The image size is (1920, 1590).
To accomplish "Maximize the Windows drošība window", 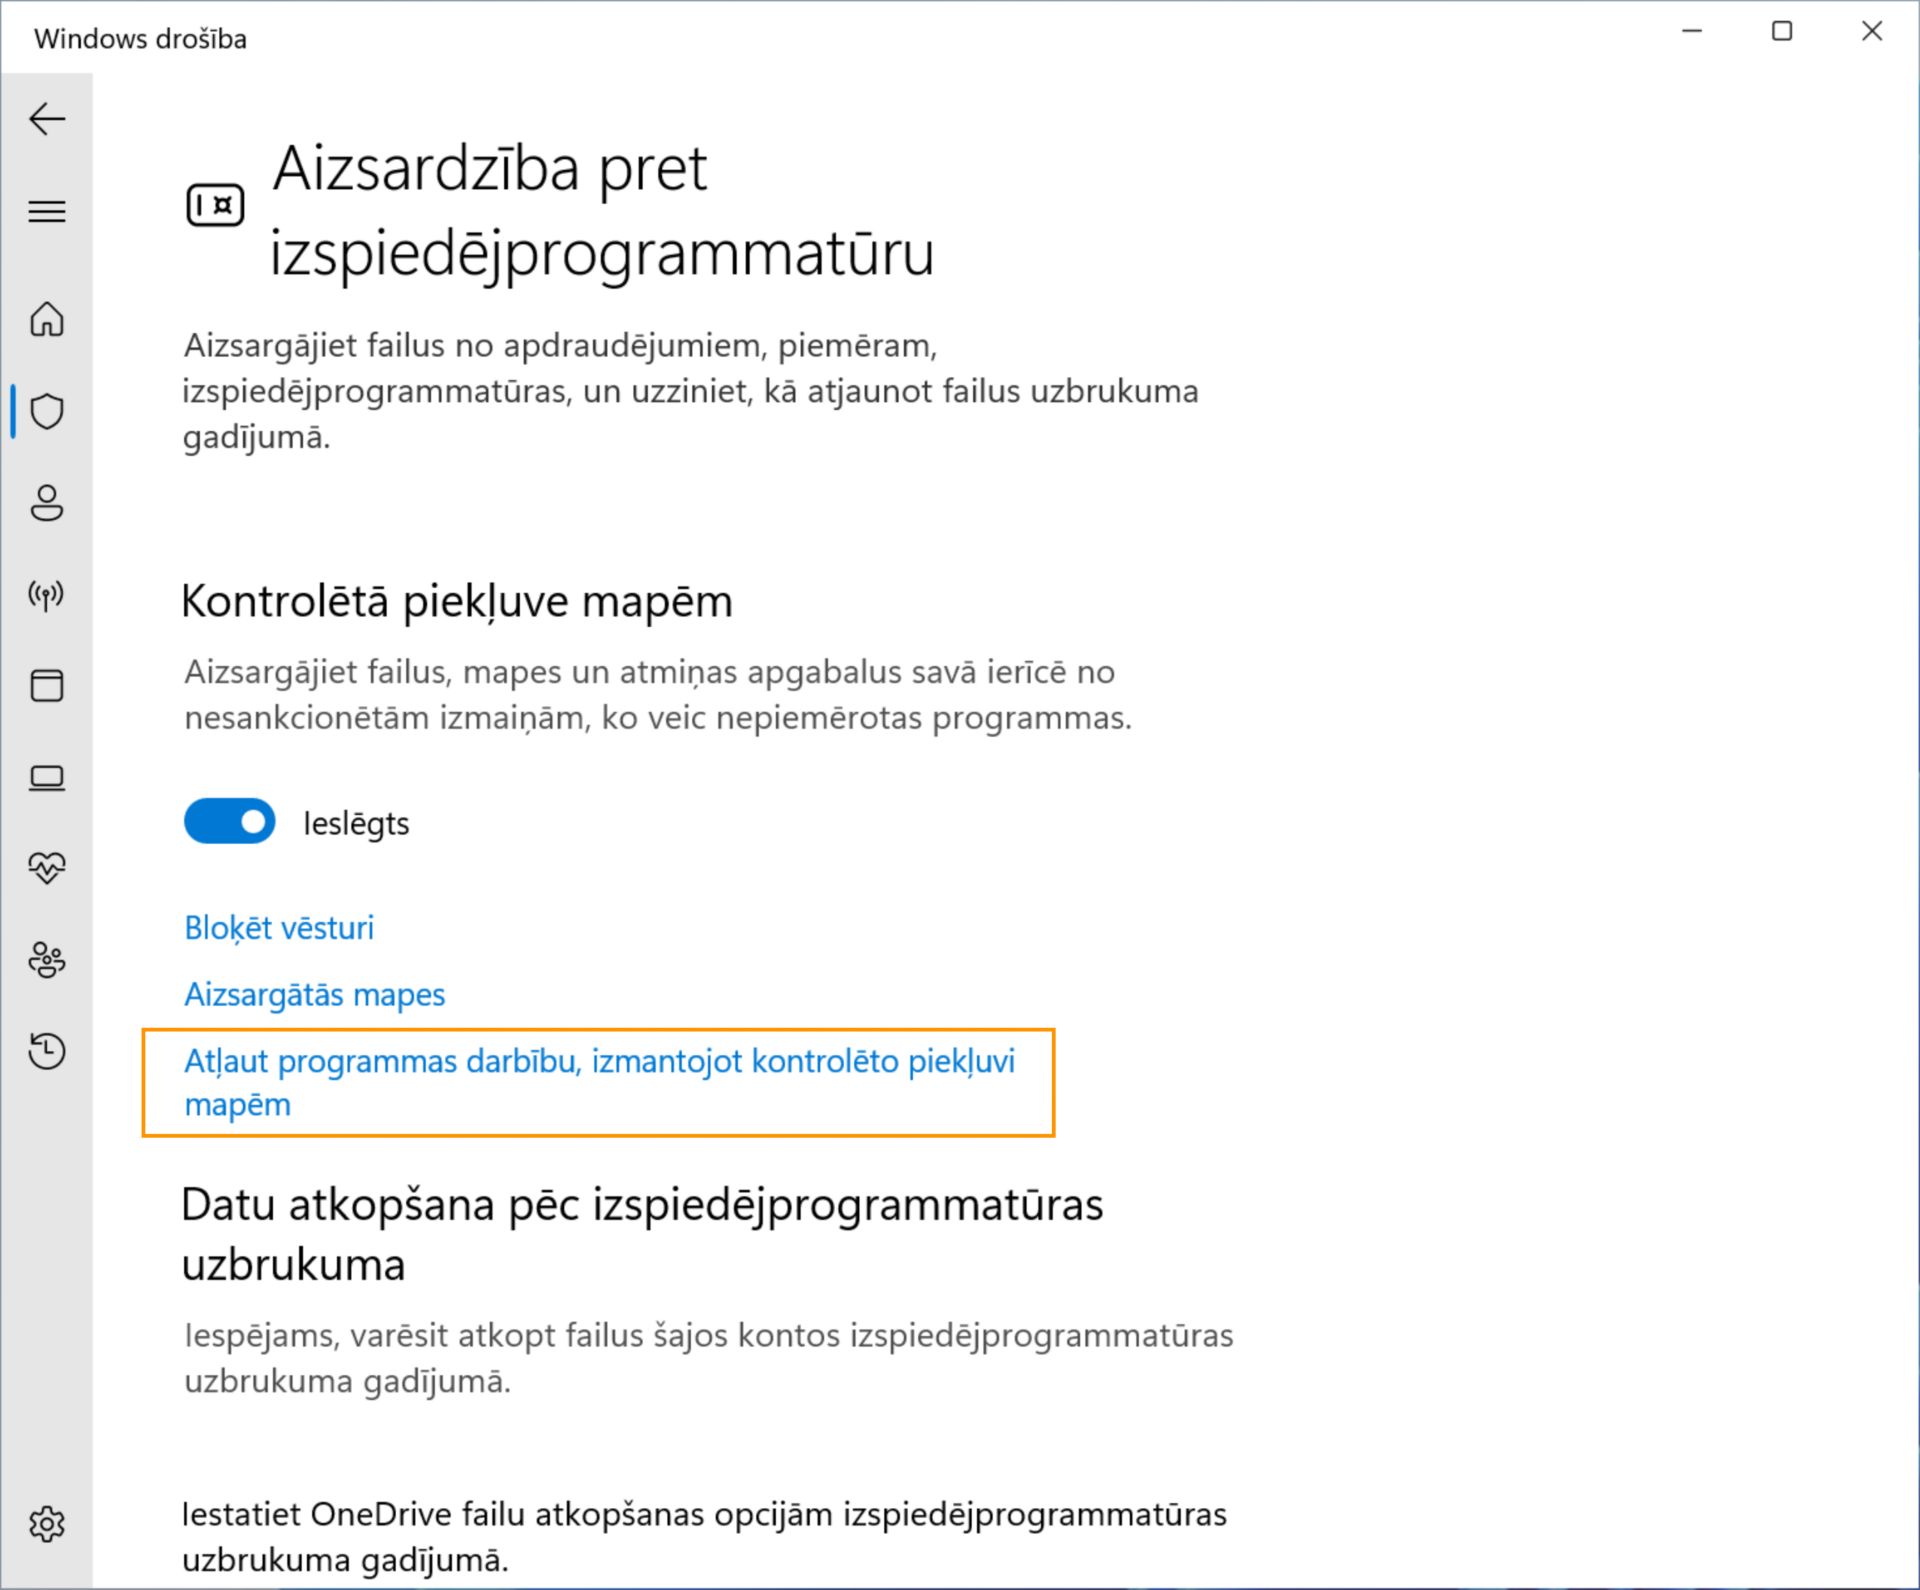I will pyautogui.click(x=1781, y=32).
